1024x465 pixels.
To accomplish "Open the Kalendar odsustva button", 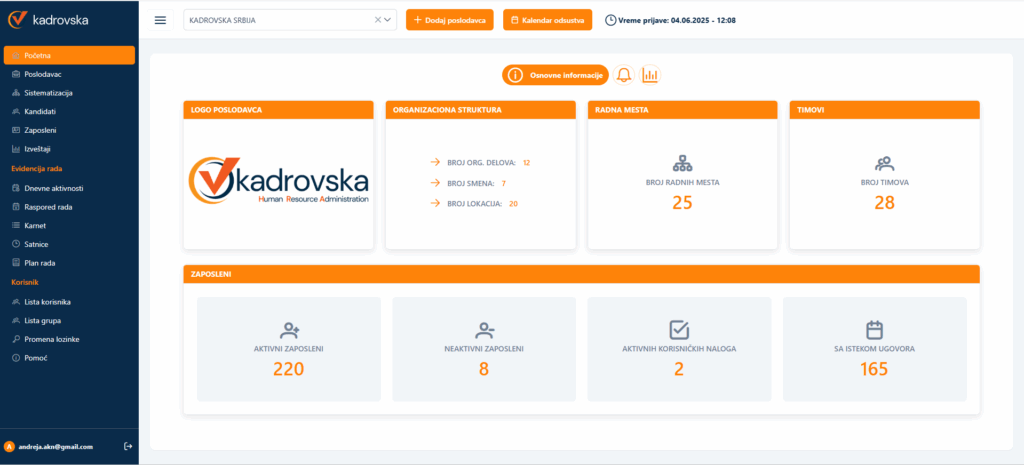I will point(547,20).
